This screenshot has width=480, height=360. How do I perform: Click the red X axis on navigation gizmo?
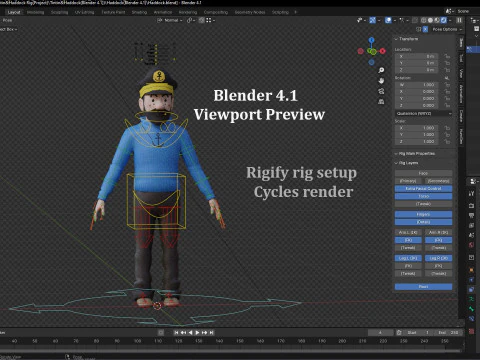tap(383, 51)
